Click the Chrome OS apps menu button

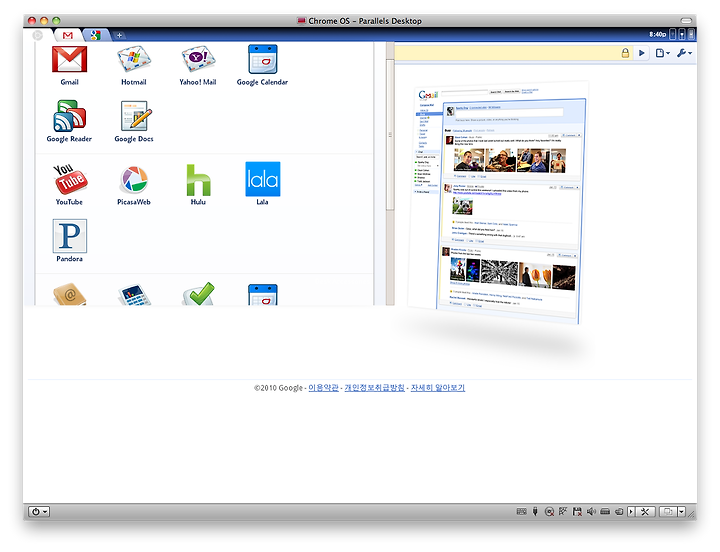[38, 35]
